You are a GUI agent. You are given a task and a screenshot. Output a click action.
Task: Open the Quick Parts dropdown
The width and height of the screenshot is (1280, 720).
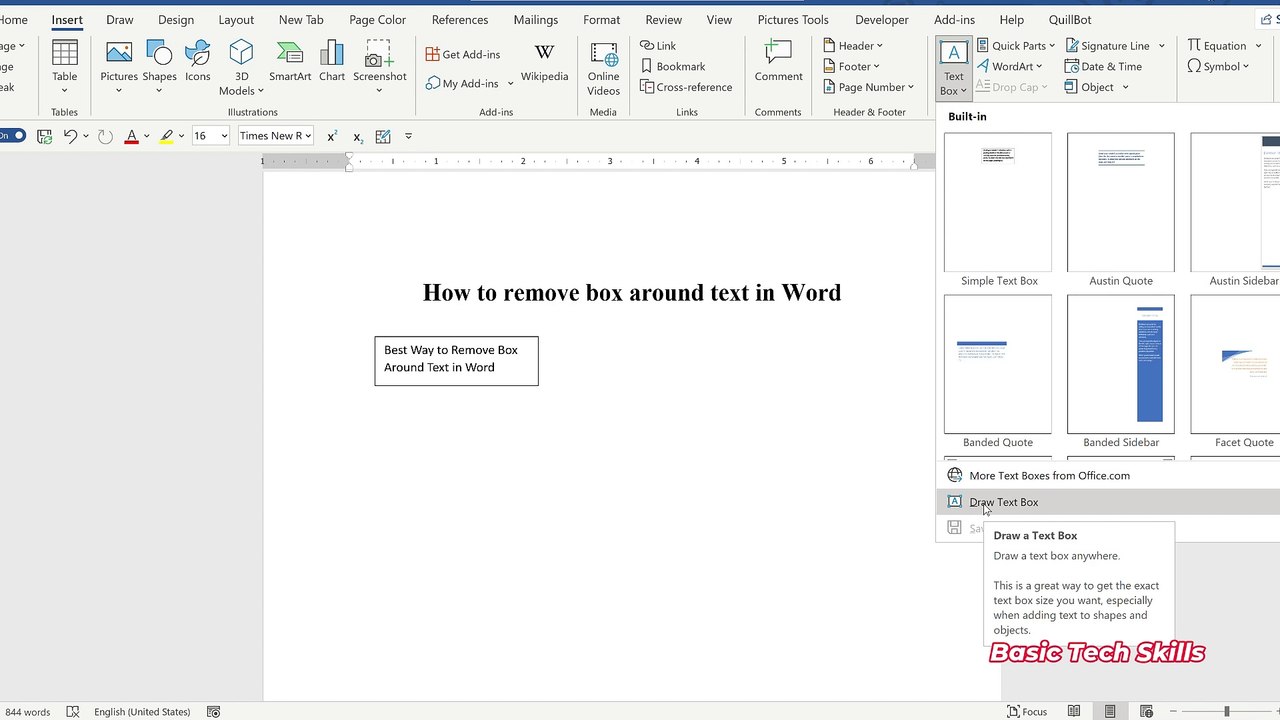[1016, 46]
